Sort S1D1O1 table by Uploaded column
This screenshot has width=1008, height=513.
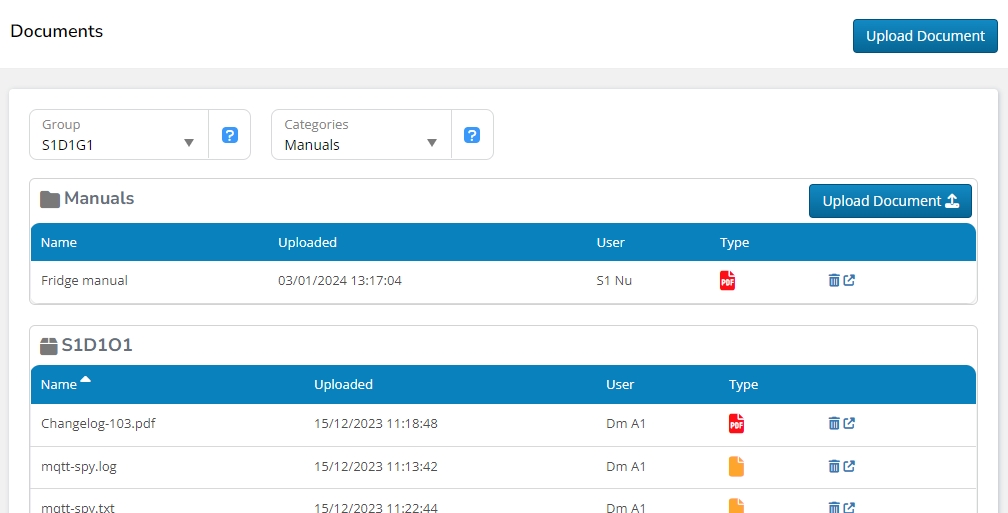pyautogui.click(x=343, y=384)
